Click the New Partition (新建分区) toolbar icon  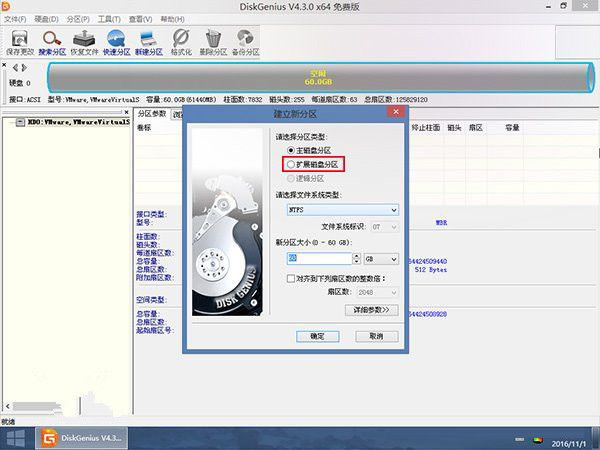point(149,42)
